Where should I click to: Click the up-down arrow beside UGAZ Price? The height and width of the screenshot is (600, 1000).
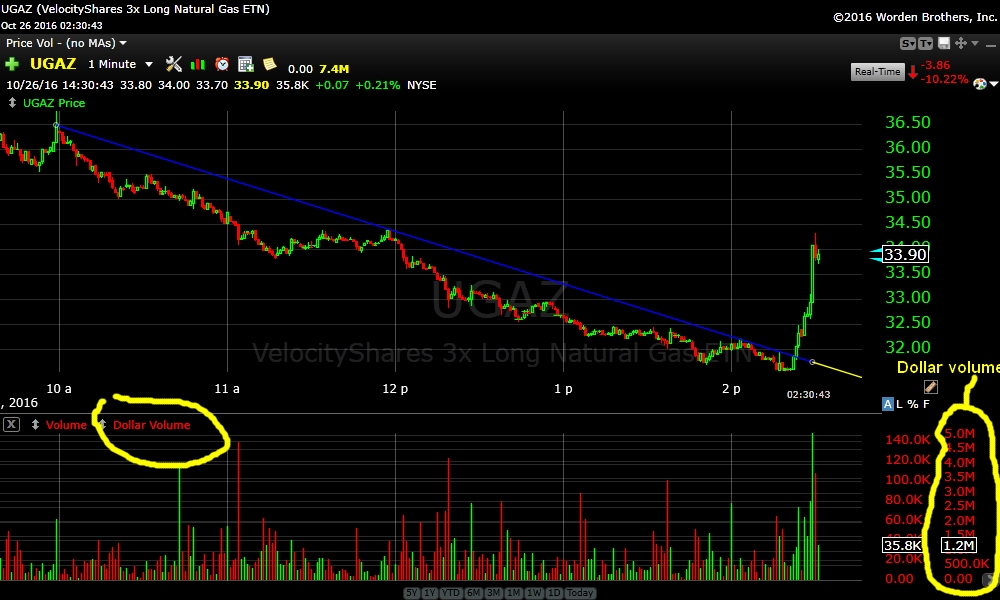tap(12, 103)
